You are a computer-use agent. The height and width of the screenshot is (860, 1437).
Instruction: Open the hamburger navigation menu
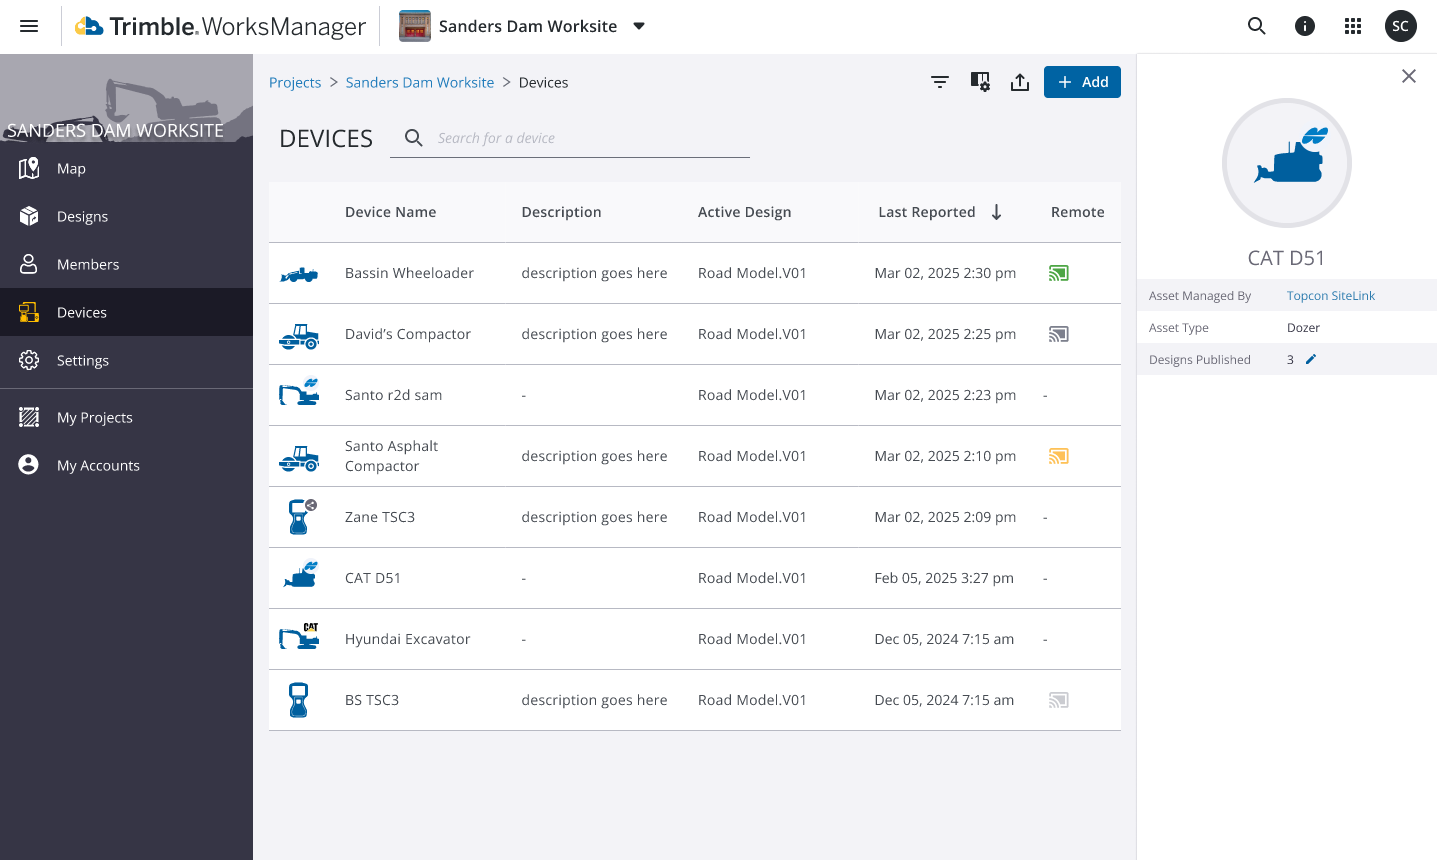tap(29, 26)
